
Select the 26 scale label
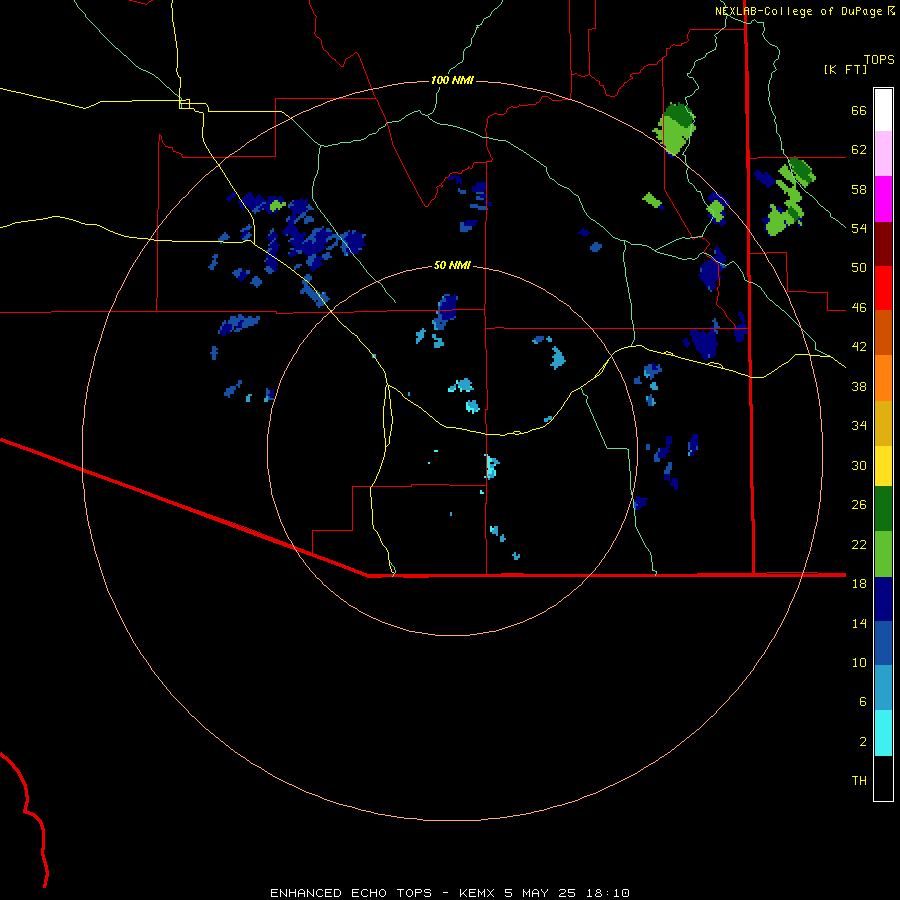(x=859, y=505)
